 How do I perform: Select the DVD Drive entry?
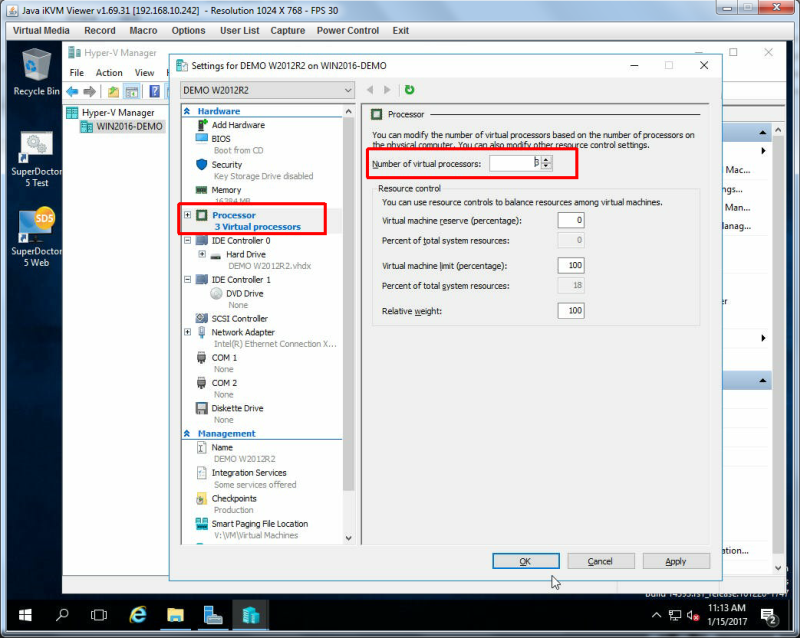coord(244,293)
